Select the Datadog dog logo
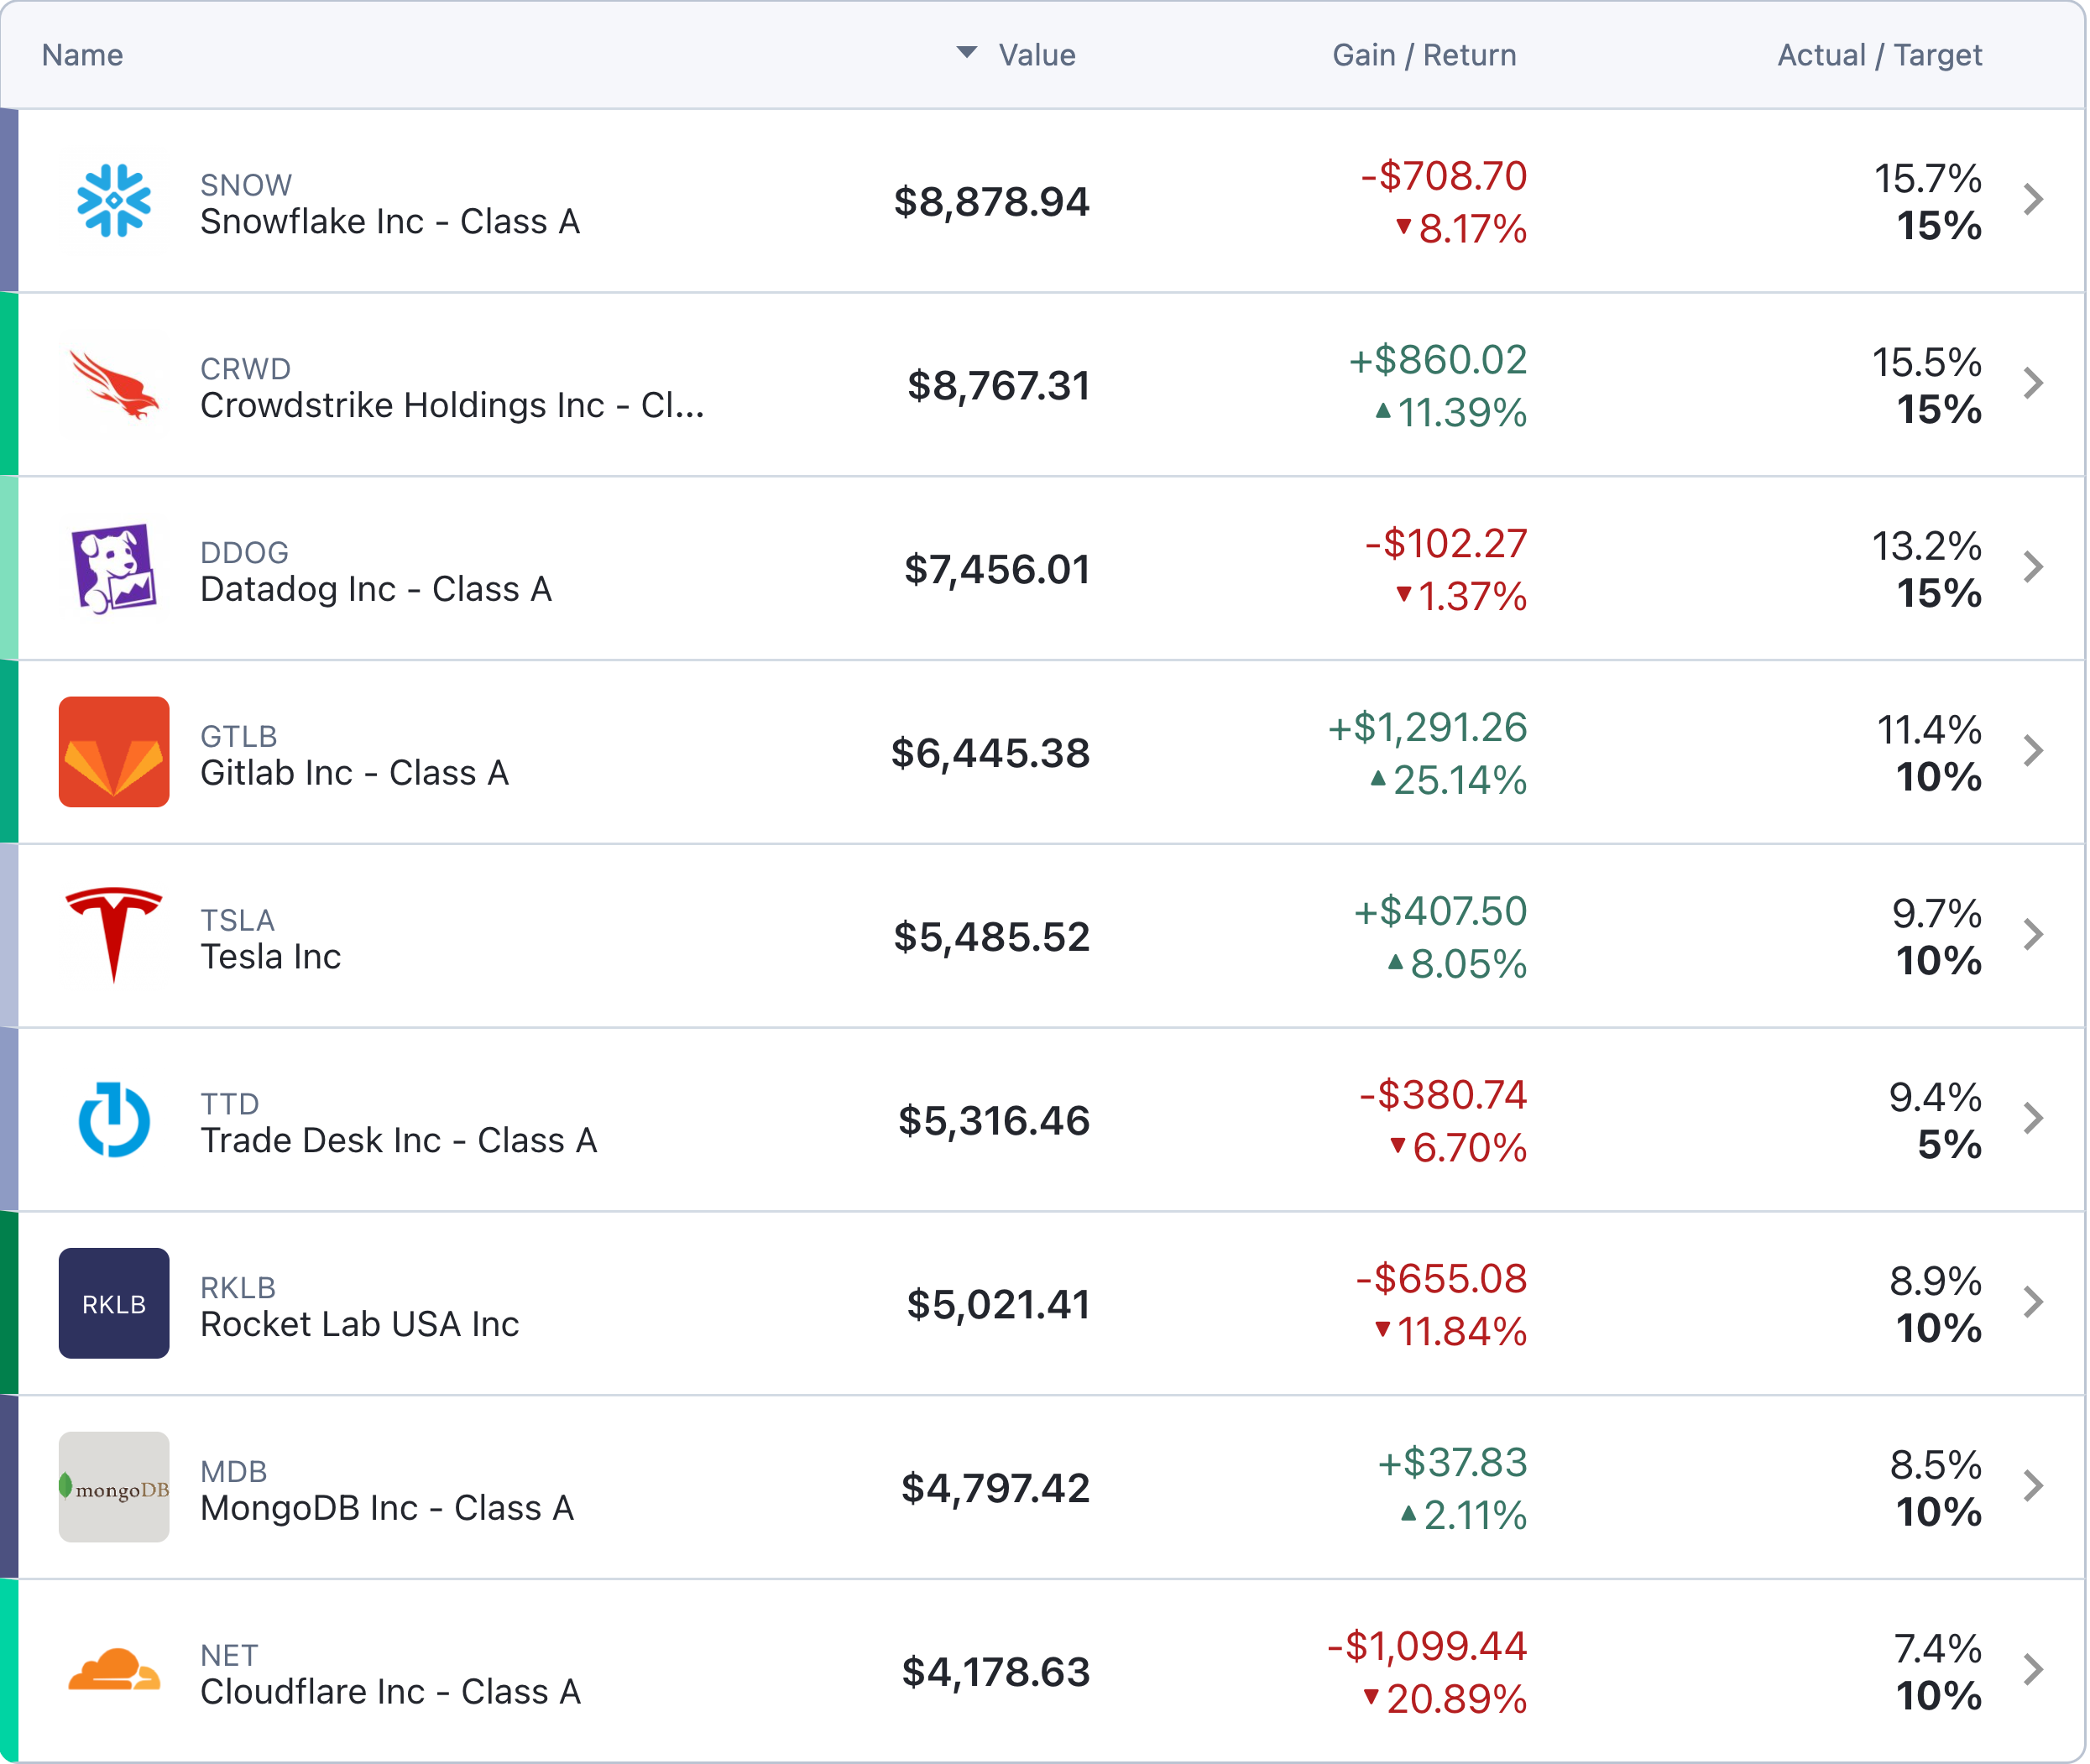The height and width of the screenshot is (1764, 2090). coord(114,568)
